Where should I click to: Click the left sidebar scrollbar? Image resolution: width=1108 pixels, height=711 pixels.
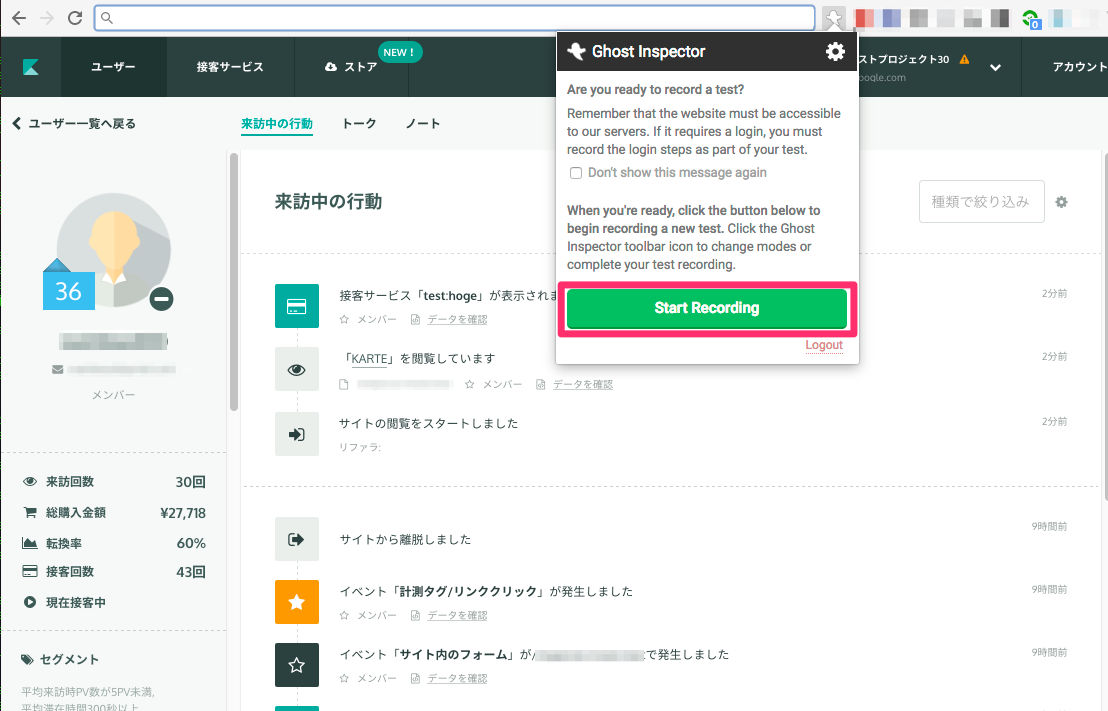pos(234,282)
